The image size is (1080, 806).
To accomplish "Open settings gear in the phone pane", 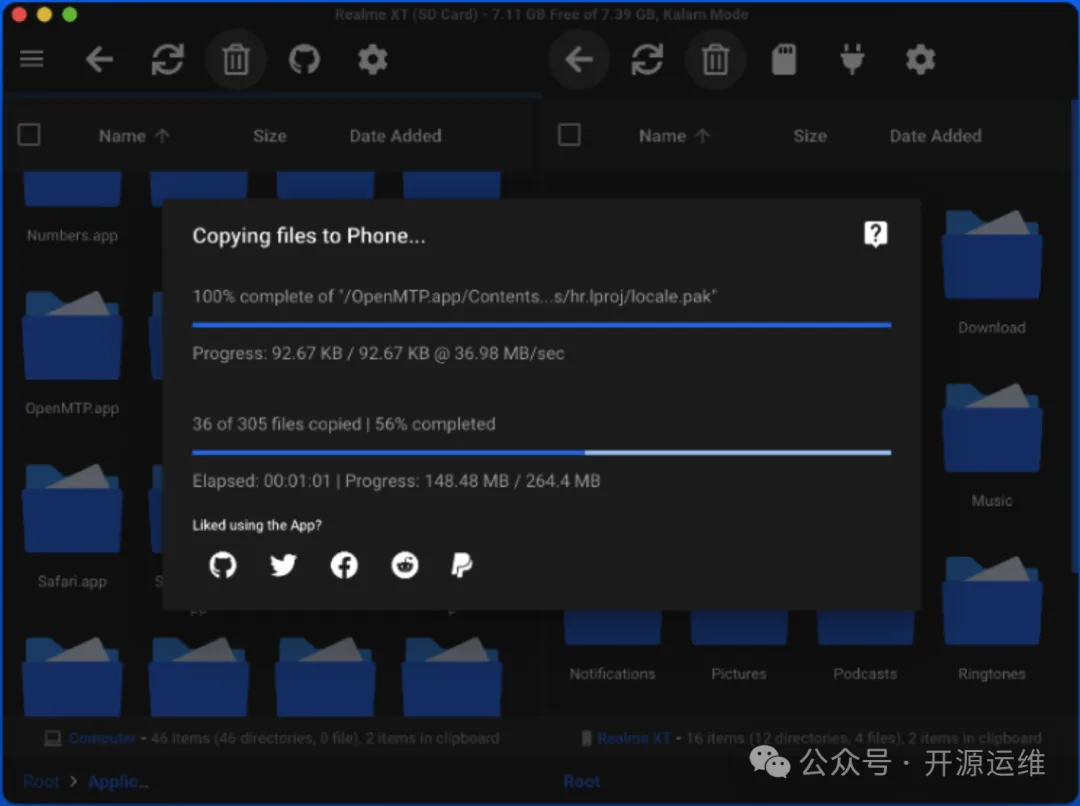I will coord(920,60).
